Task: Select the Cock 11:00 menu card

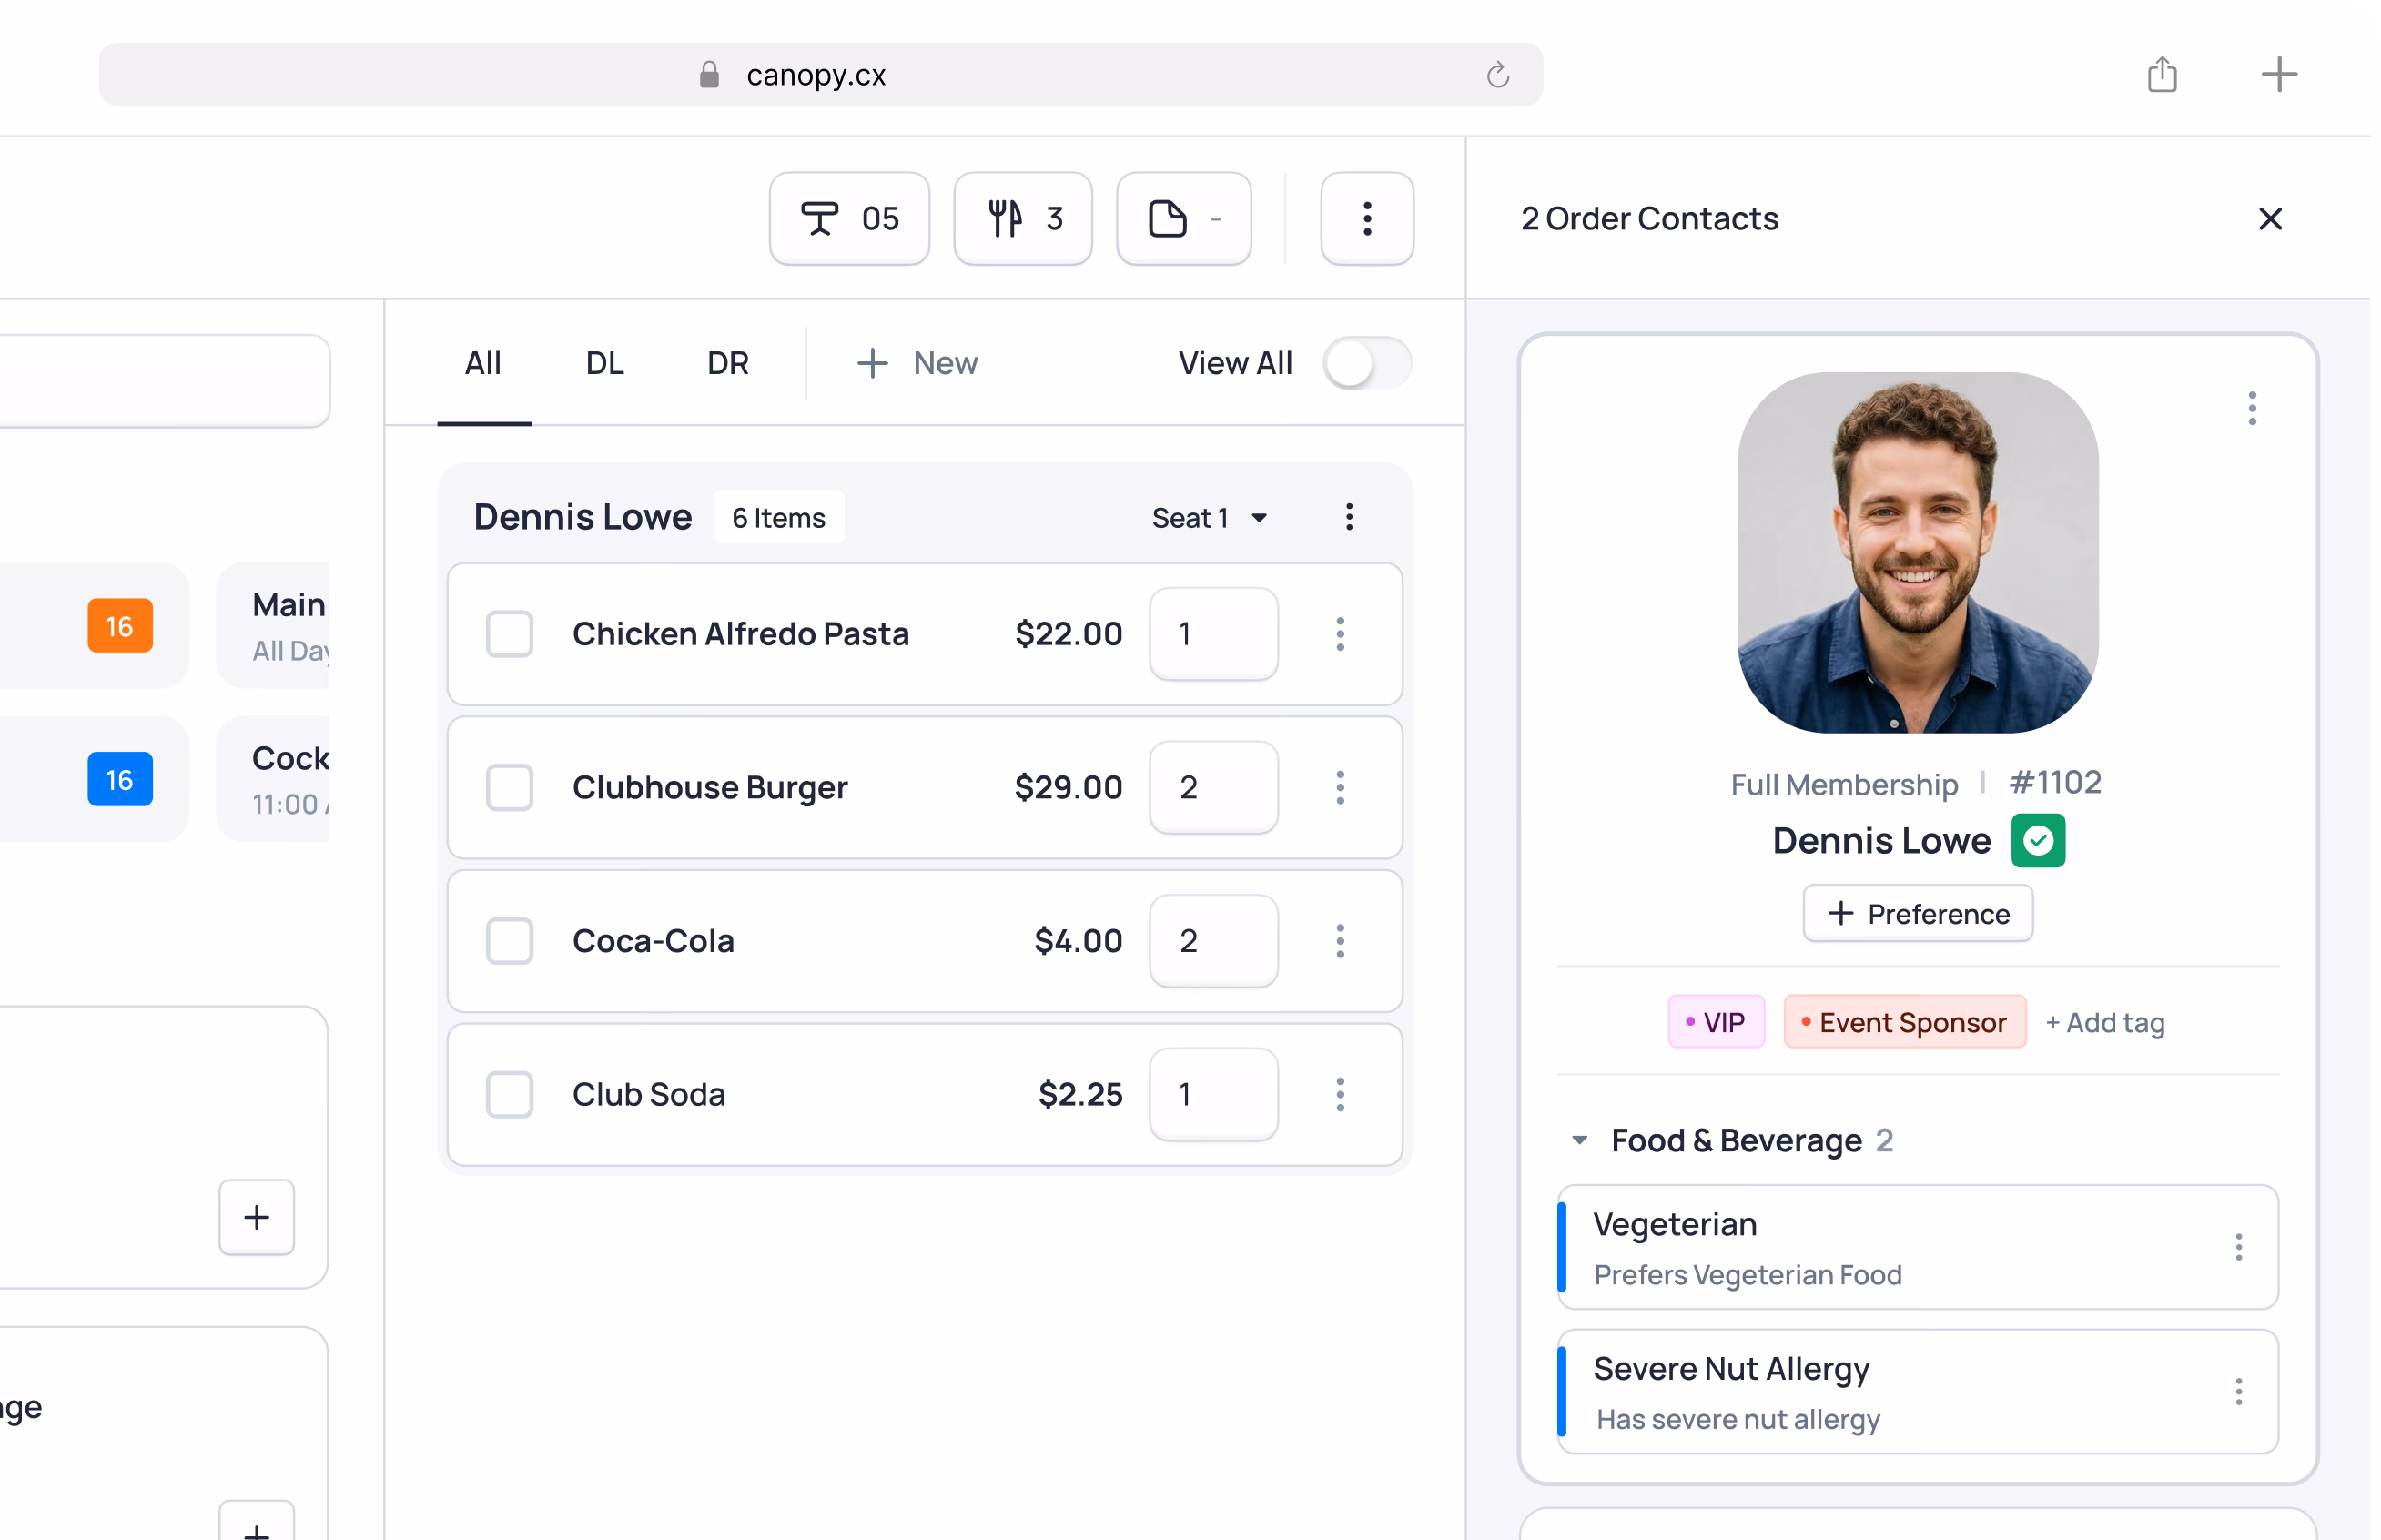Action: coord(273,780)
